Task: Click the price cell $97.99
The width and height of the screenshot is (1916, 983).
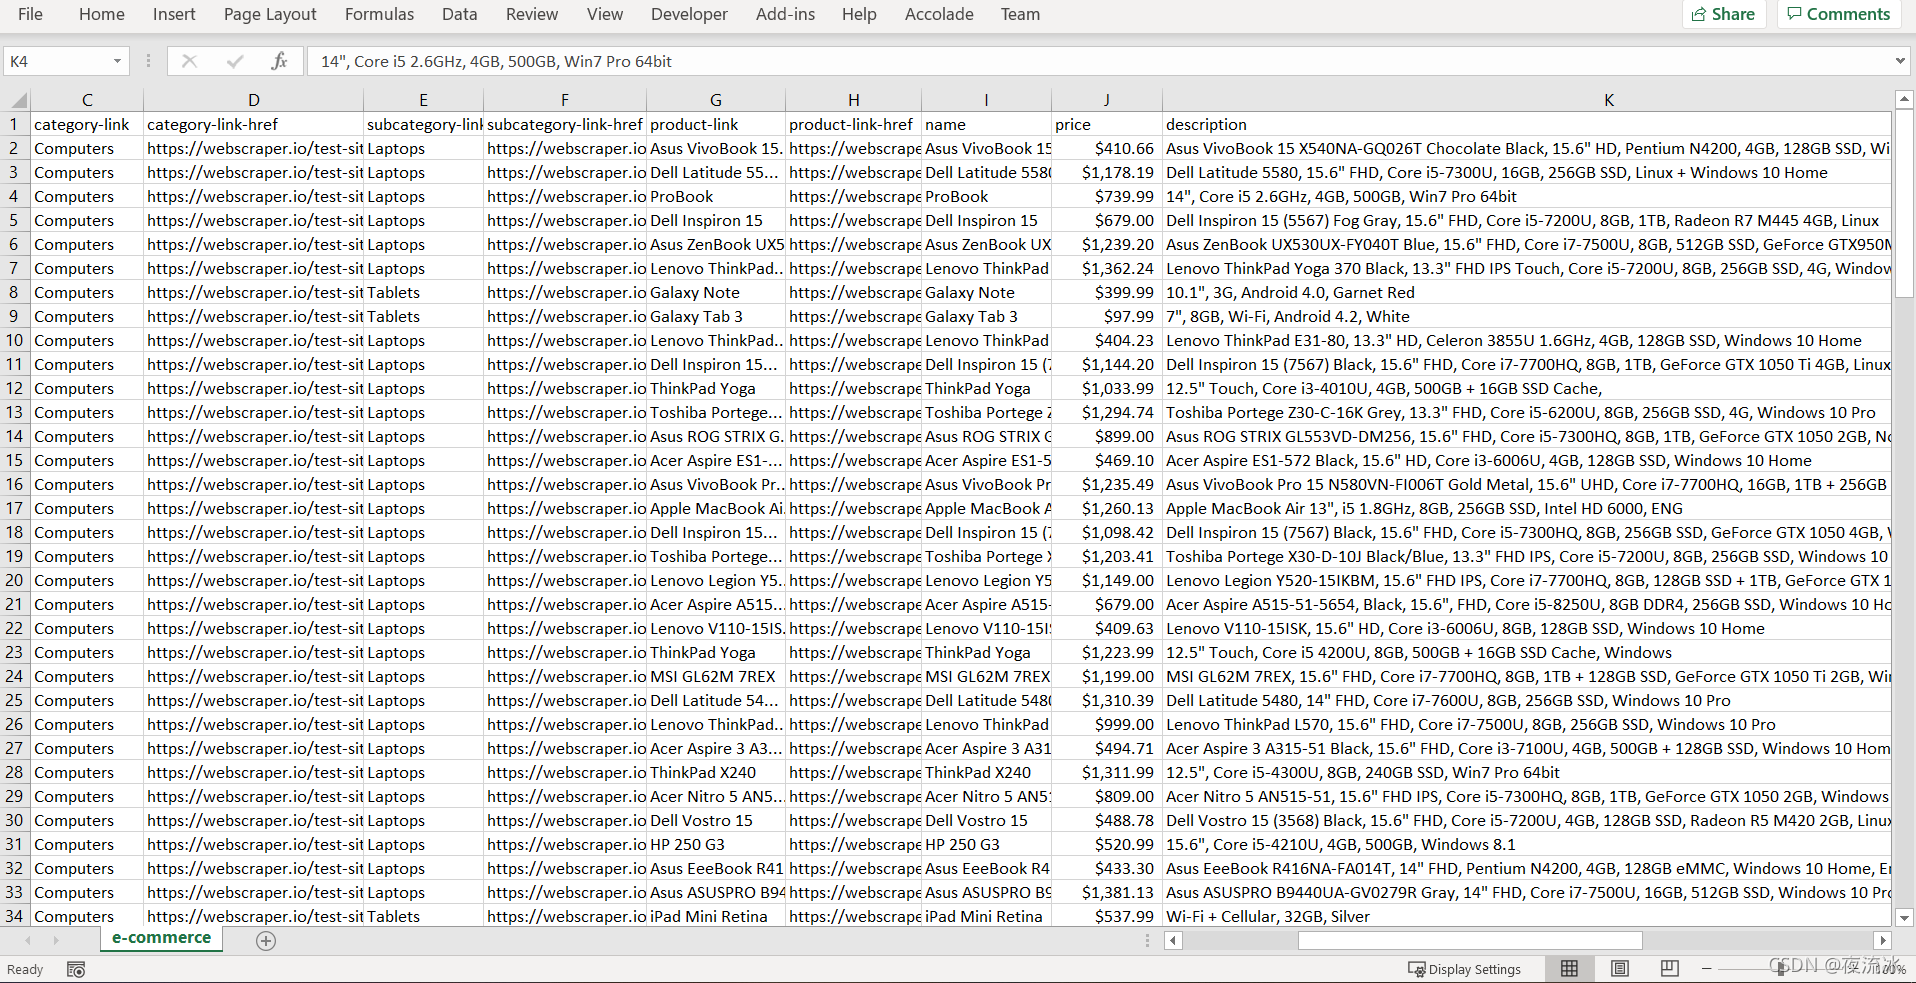Action: pyautogui.click(x=1106, y=316)
